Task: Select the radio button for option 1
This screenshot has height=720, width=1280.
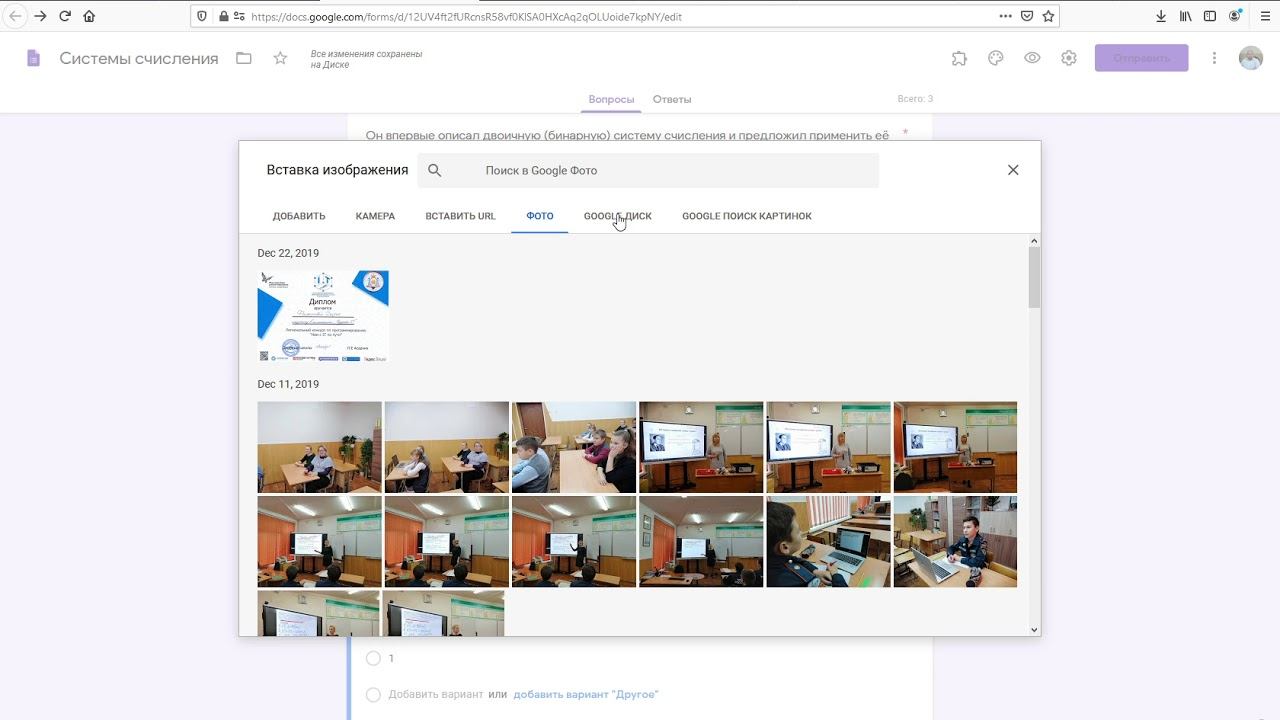Action: coord(373,658)
